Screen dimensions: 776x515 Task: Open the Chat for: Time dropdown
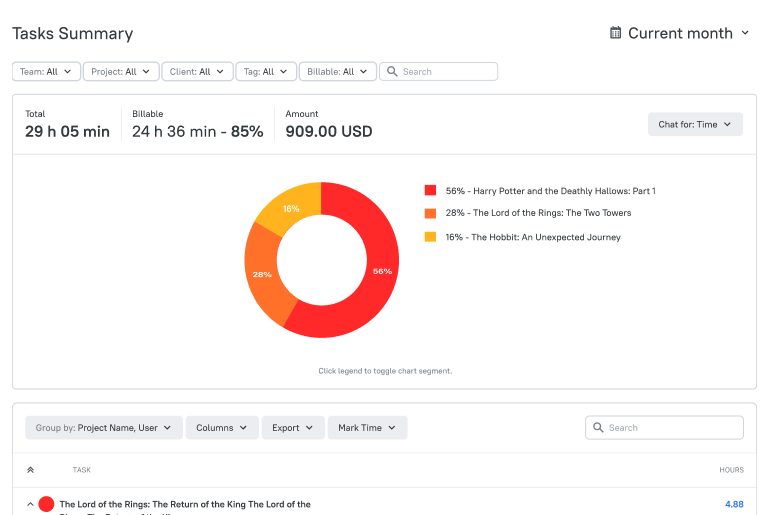(x=695, y=124)
